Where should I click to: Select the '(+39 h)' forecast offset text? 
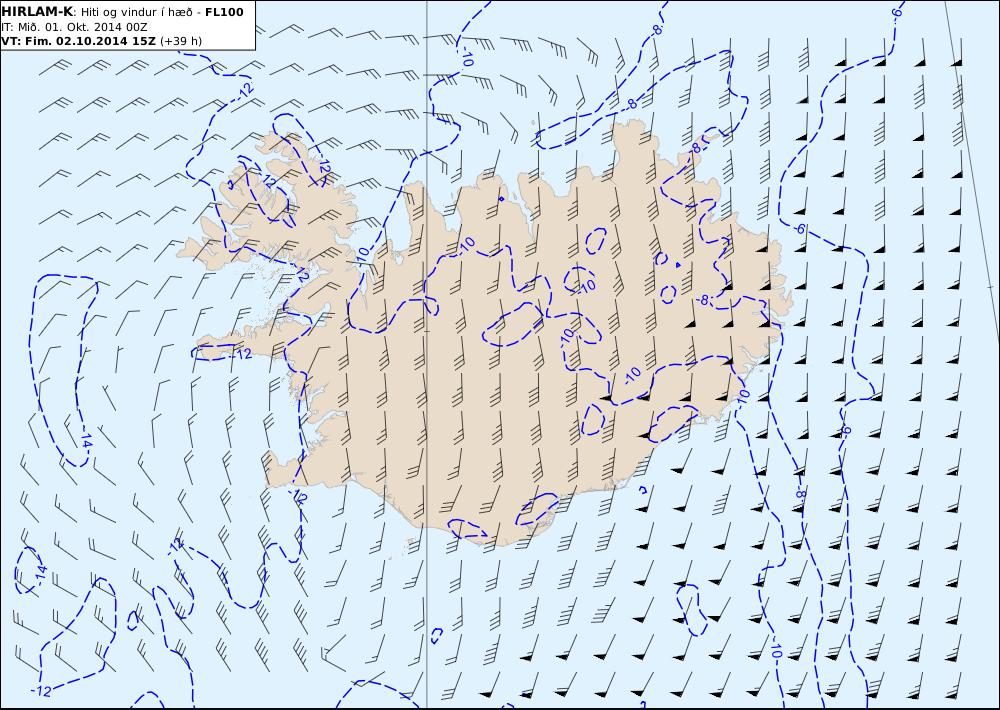point(181,41)
